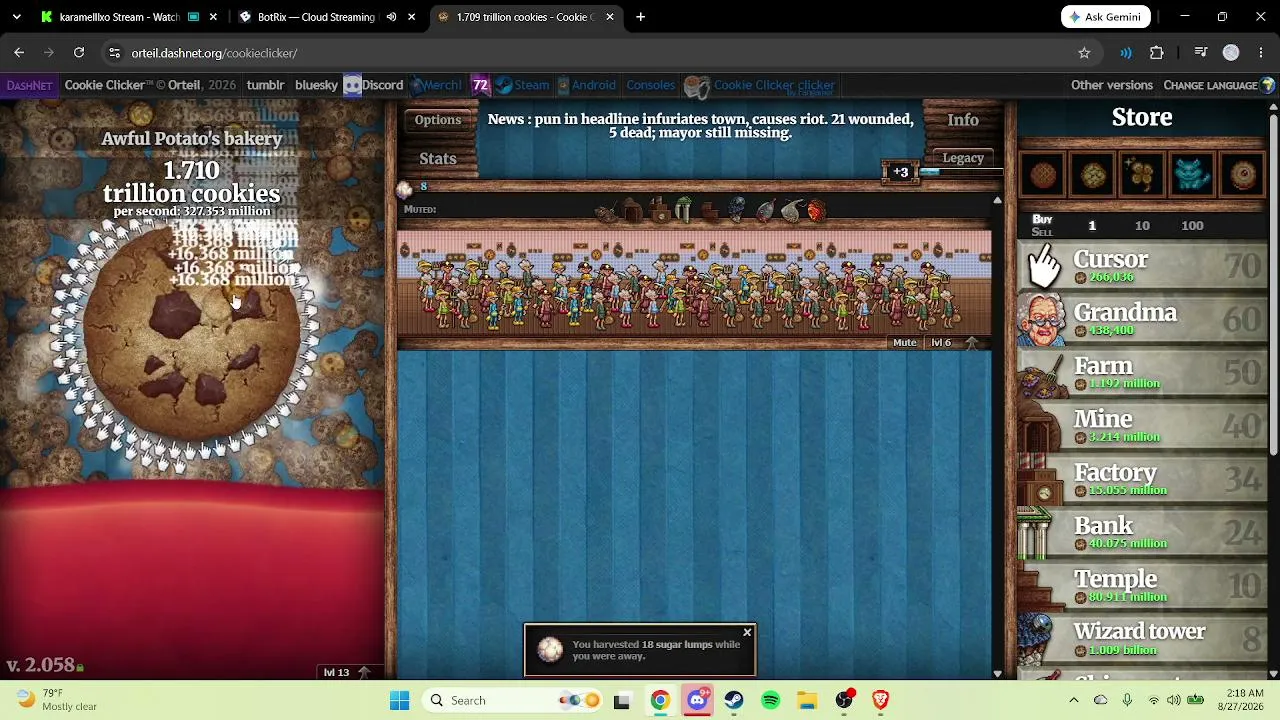Buy a Wizard tower building

[x=1142, y=637]
